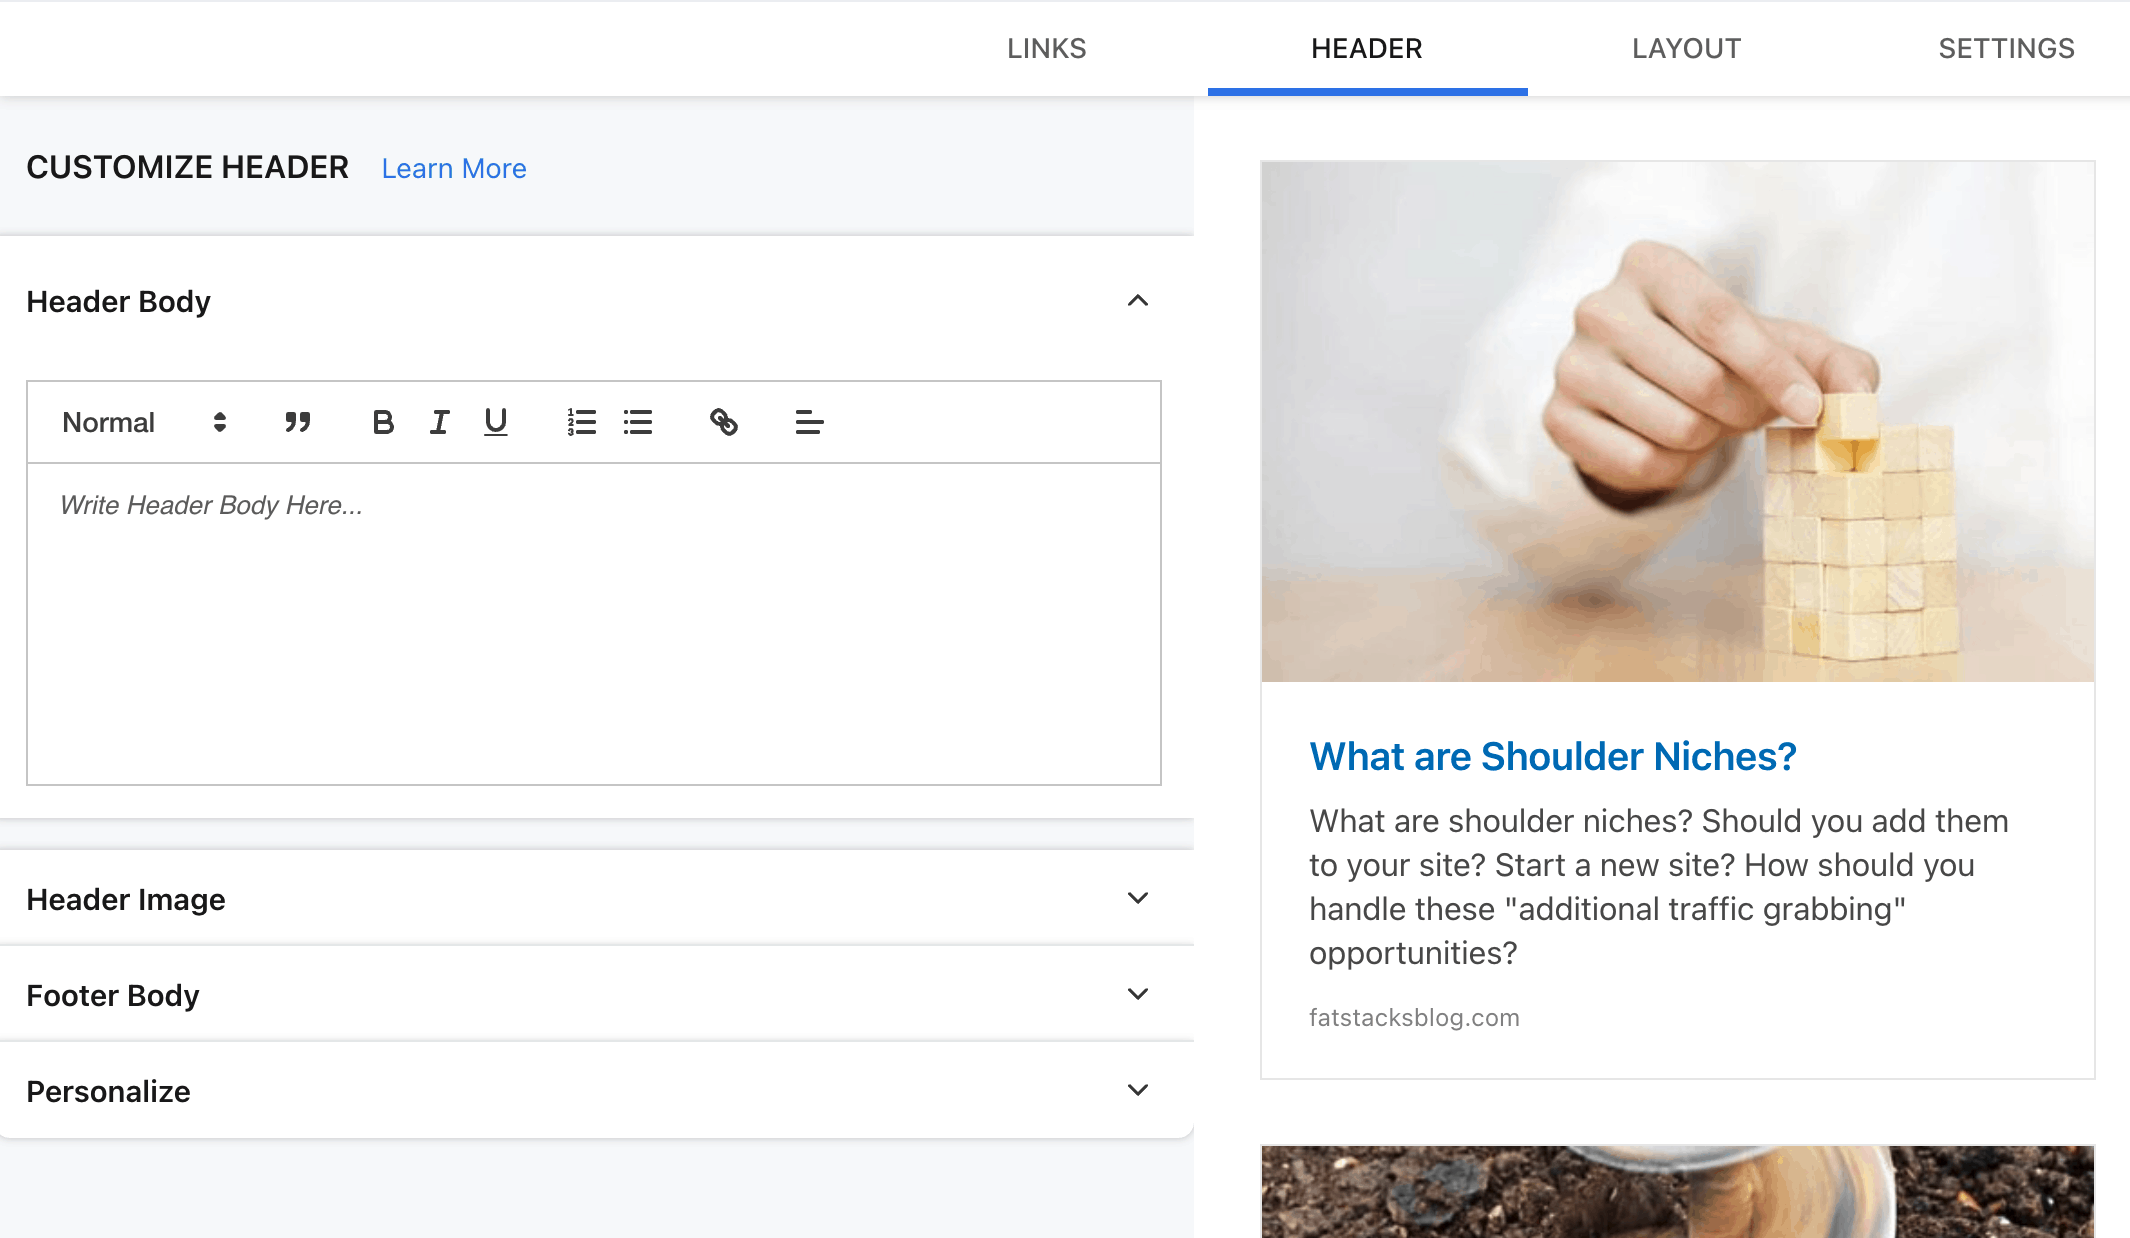Open the Settings tab
This screenshot has width=2130, height=1238.
click(2006, 48)
